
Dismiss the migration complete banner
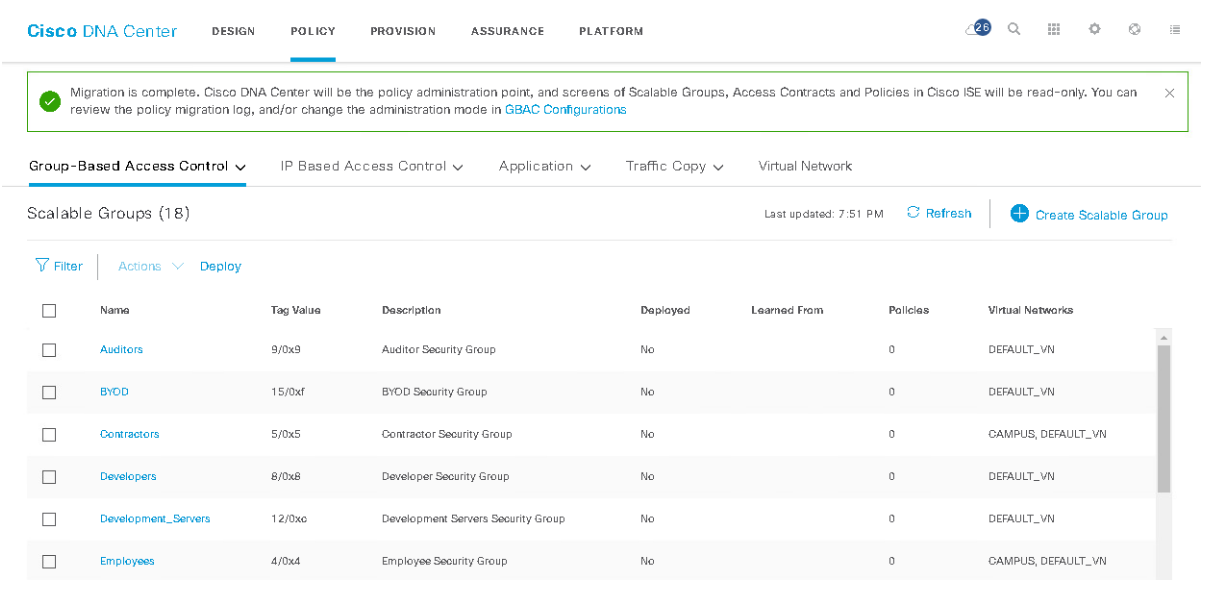point(1169,93)
